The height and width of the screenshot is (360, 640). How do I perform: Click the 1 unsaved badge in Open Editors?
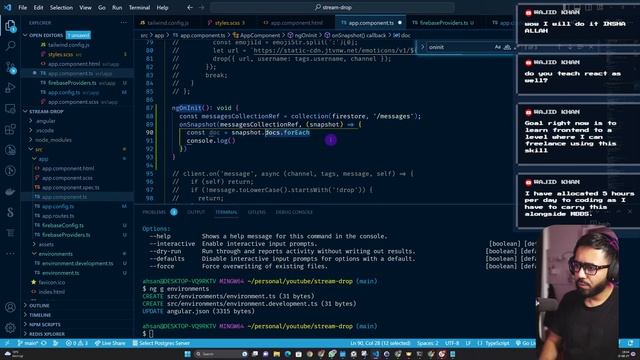click(x=78, y=36)
